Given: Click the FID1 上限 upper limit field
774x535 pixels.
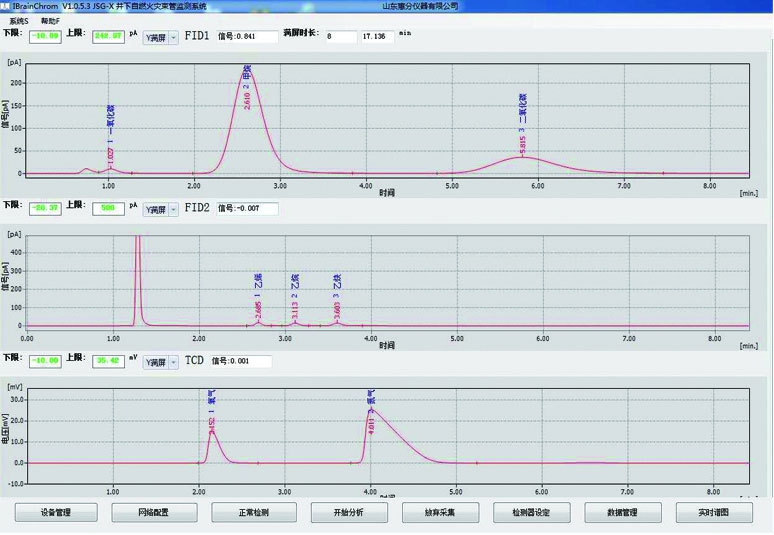Looking at the screenshot, I should tap(107, 37).
